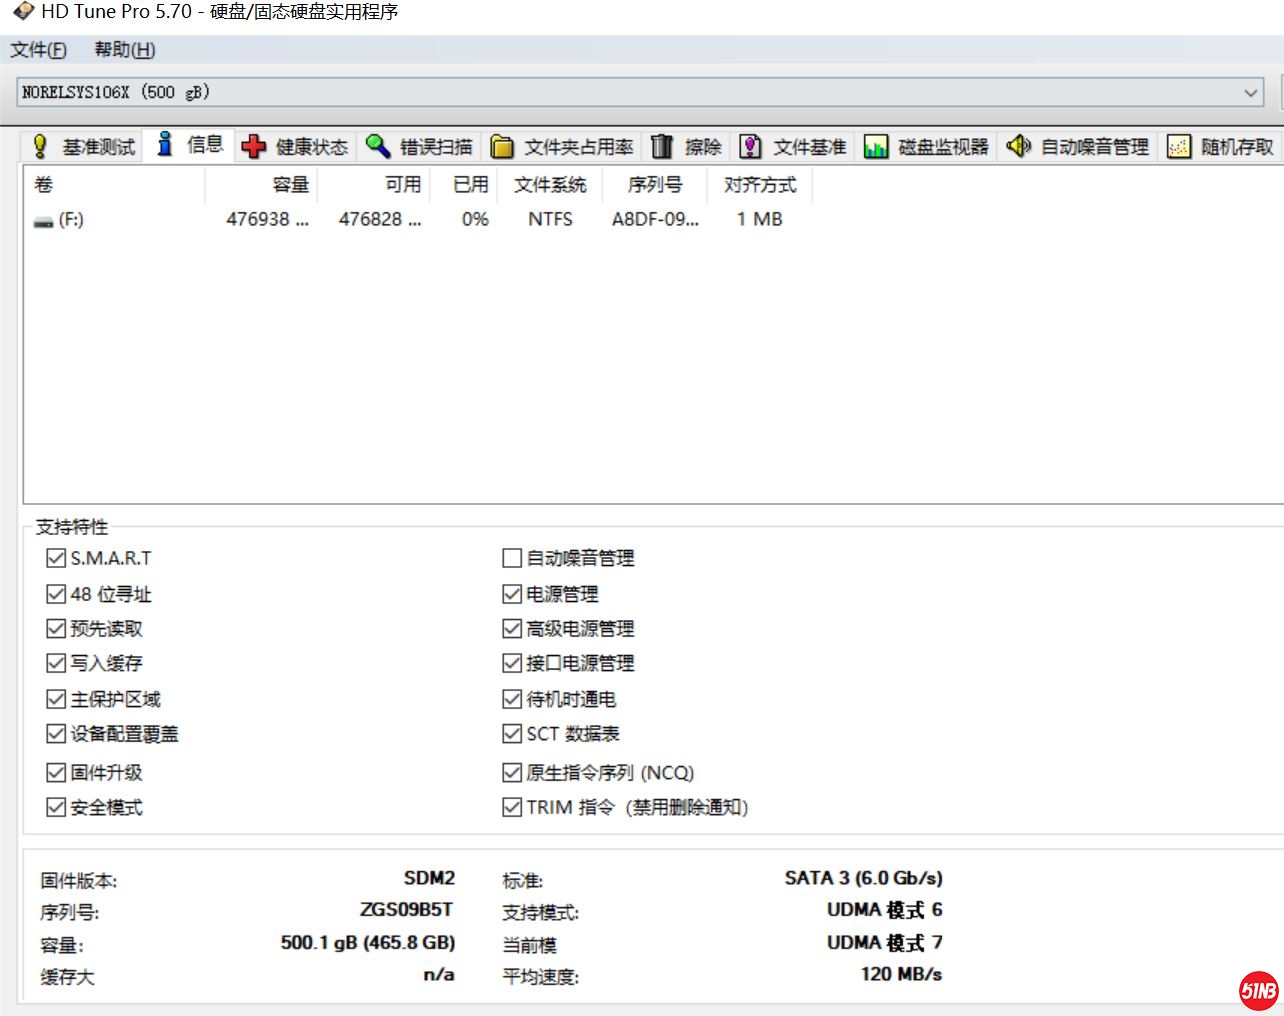Open the 文件(F) menu
Viewport: 1284px width, 1016px height.
[38, 50]
